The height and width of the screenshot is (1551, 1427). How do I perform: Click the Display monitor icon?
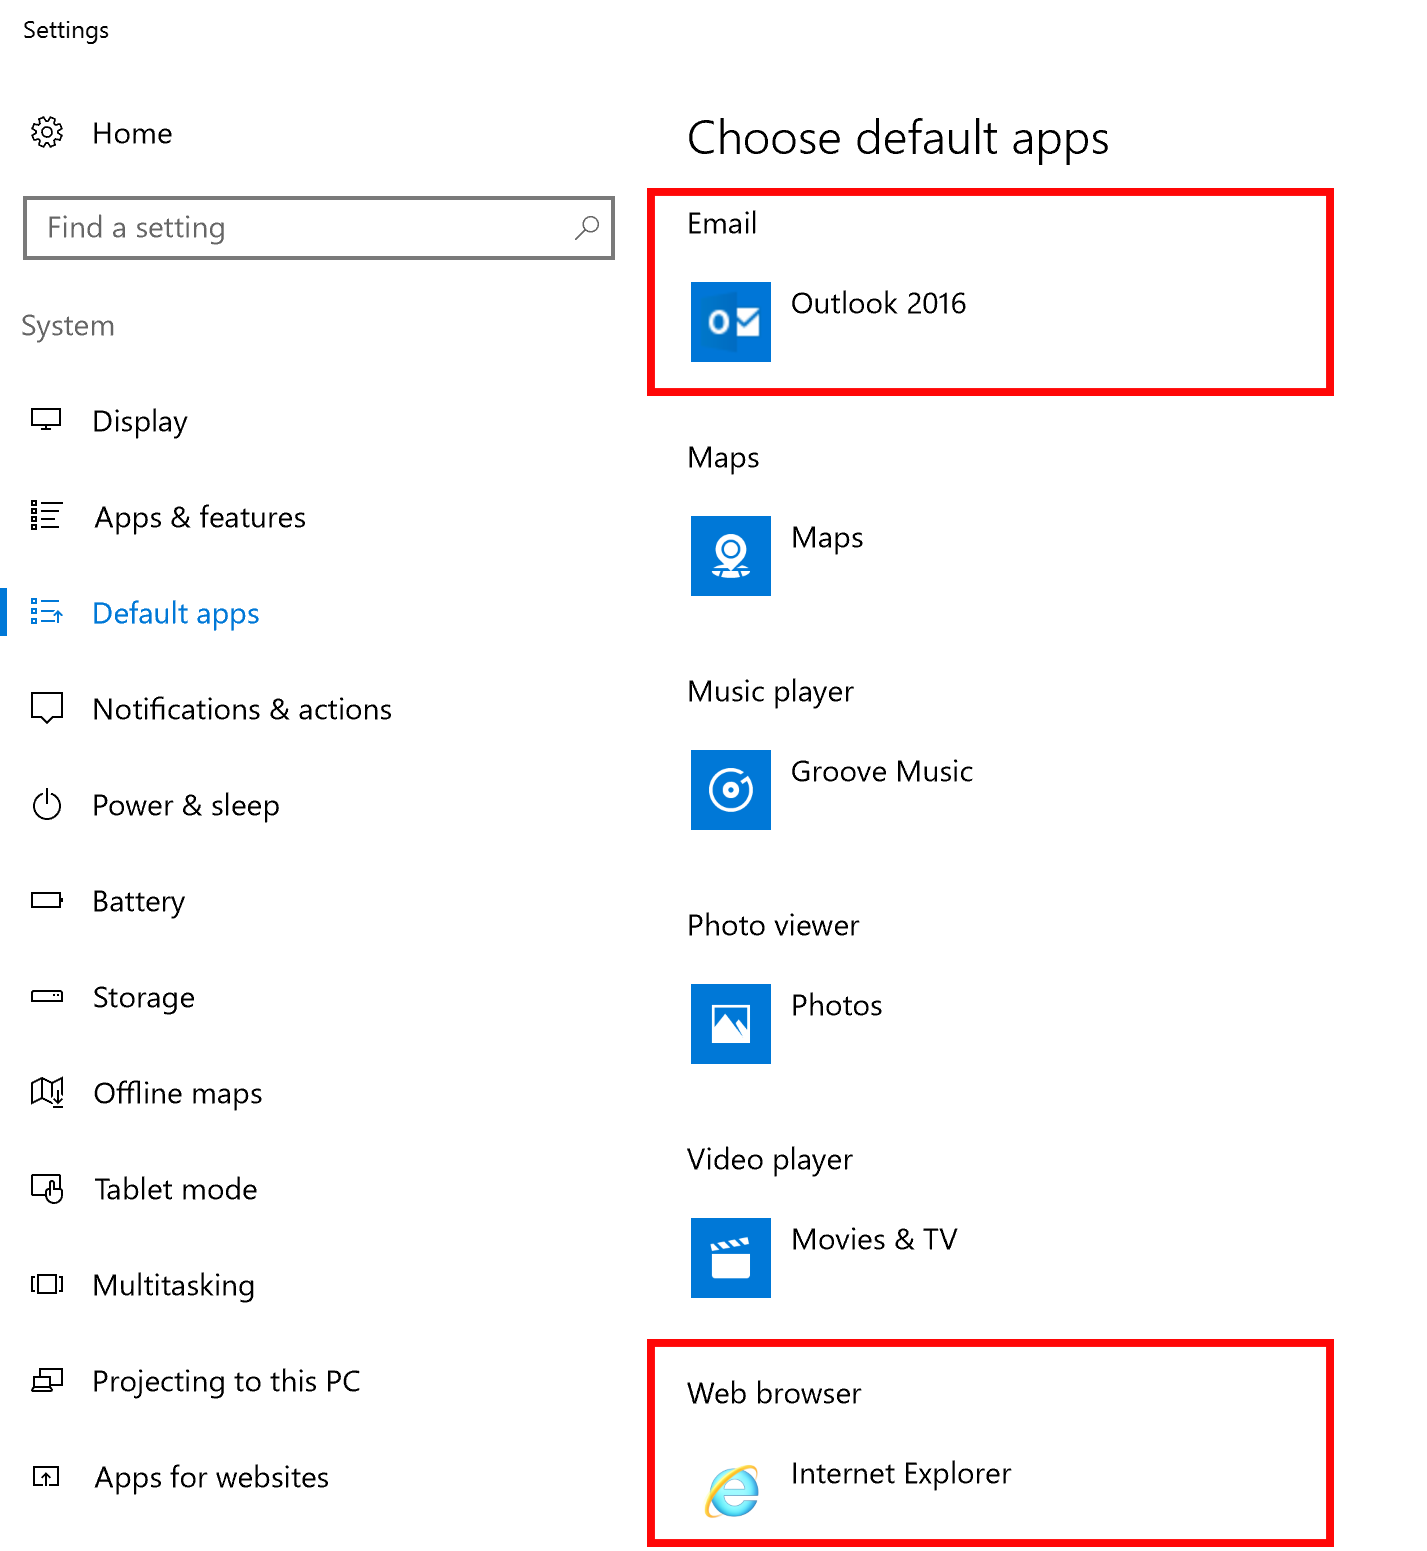46,420
